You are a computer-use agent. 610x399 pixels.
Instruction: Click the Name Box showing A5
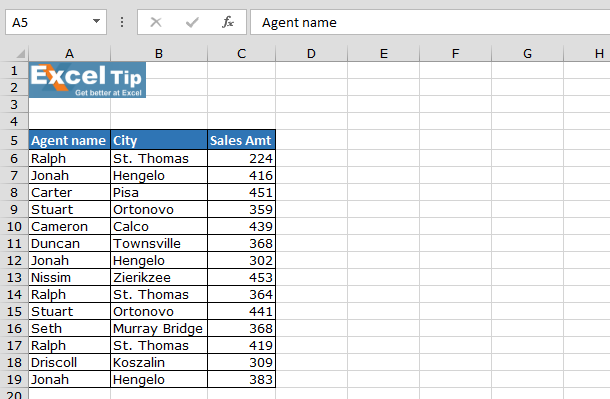coord(56,22)
